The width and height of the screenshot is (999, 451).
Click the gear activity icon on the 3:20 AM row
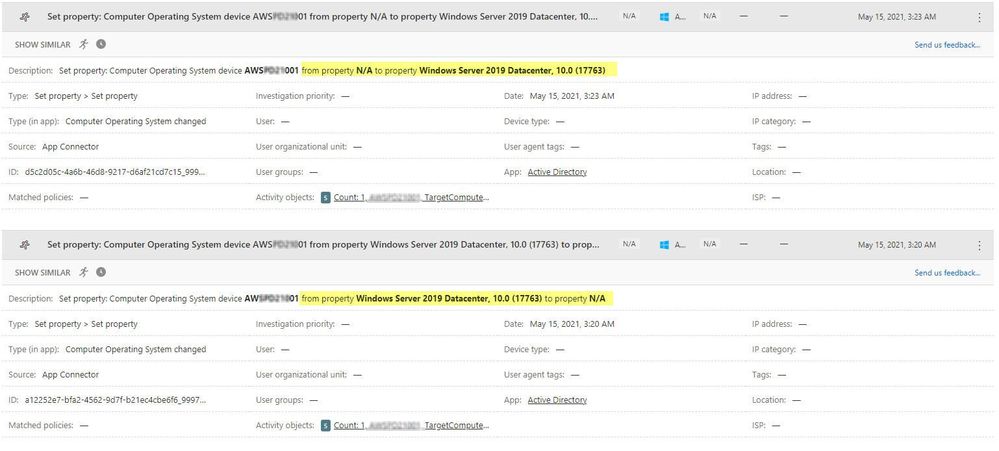pos(25,245)
